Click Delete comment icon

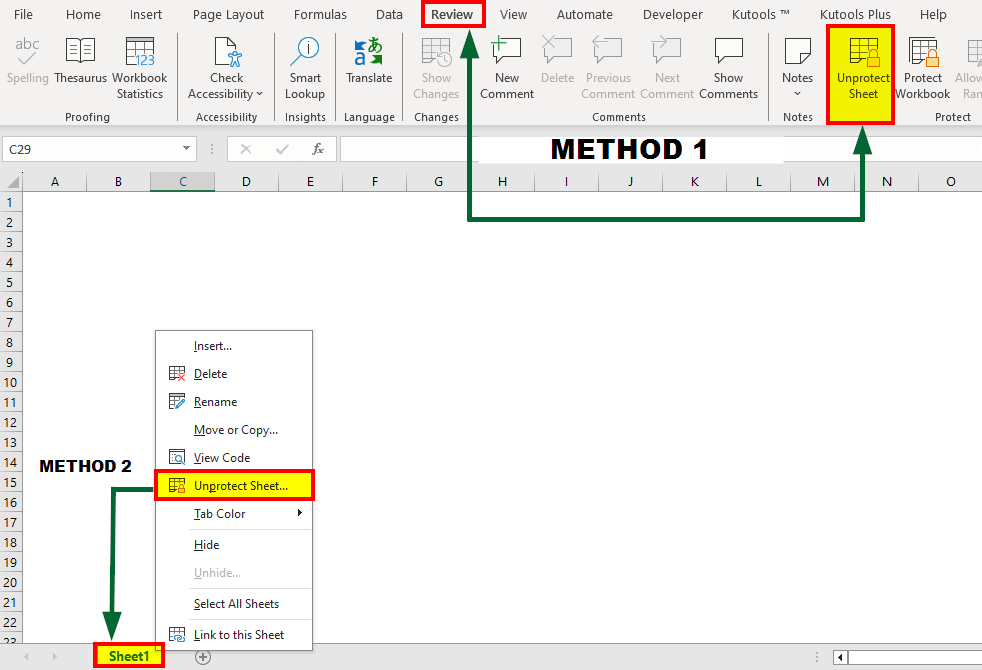pos(557,51)
